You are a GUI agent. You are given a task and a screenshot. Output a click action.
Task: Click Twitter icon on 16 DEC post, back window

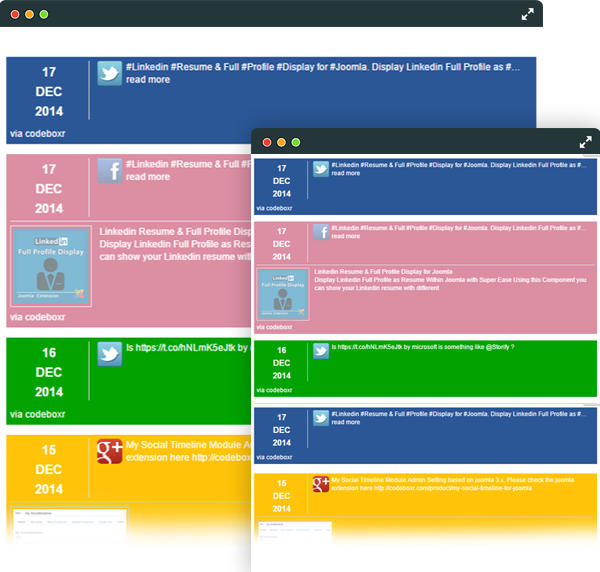[x=109, y=354]
